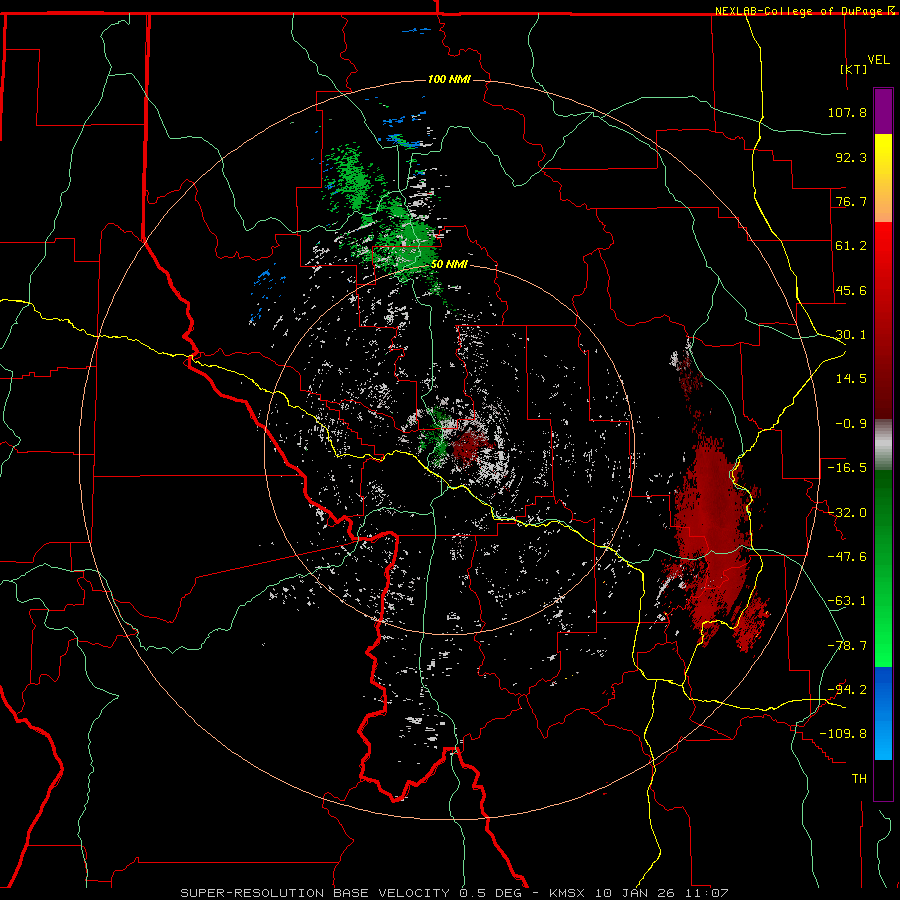Click the -63.1 scale value
The image size is (900, 900).
[847, 601]
